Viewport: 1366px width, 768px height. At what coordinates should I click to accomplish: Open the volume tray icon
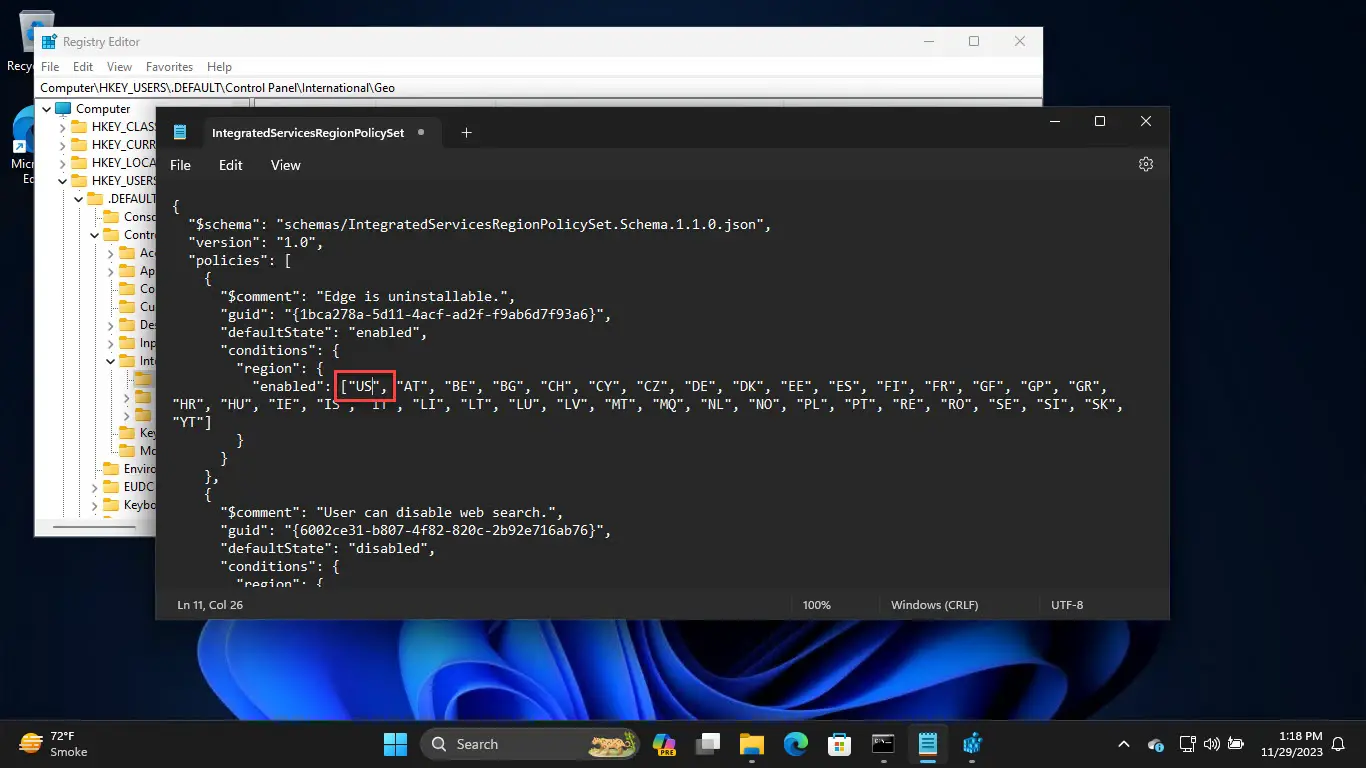coord(1211,744)
